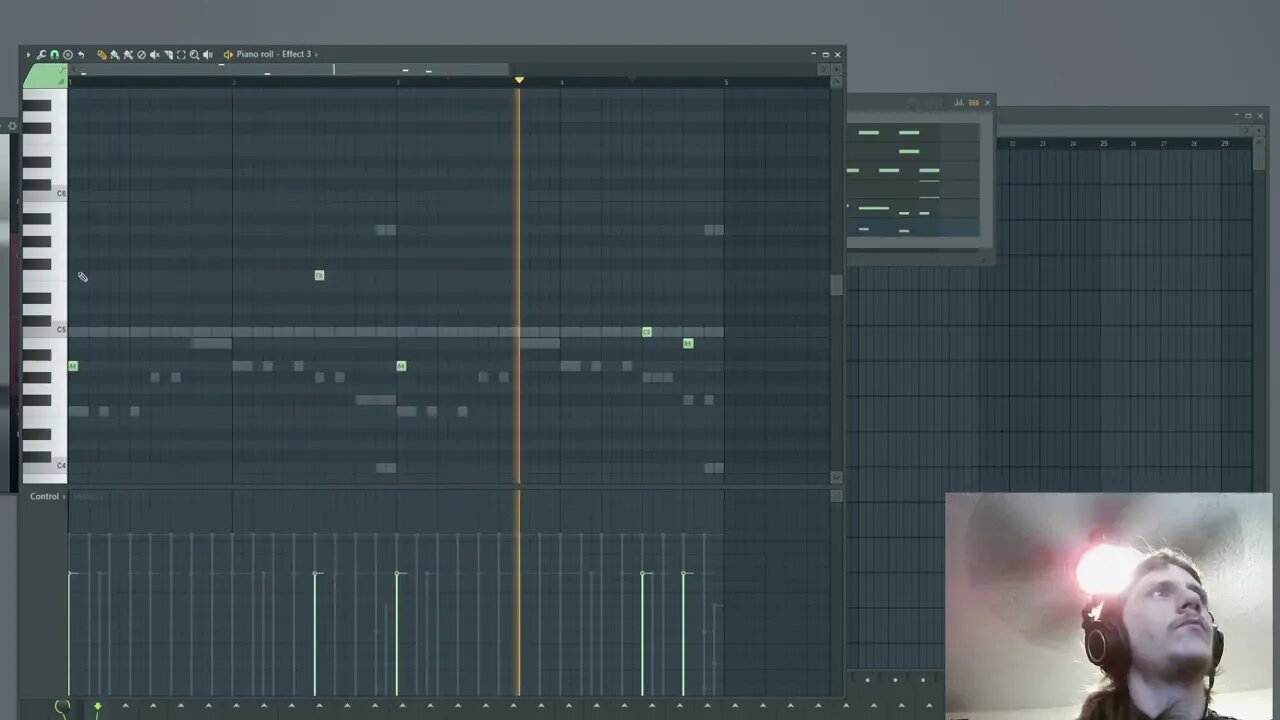Screen dimensions: 1280x720
Task: Select the Mute tool (circle-slash icon)
Action: (x=141, y=54)
